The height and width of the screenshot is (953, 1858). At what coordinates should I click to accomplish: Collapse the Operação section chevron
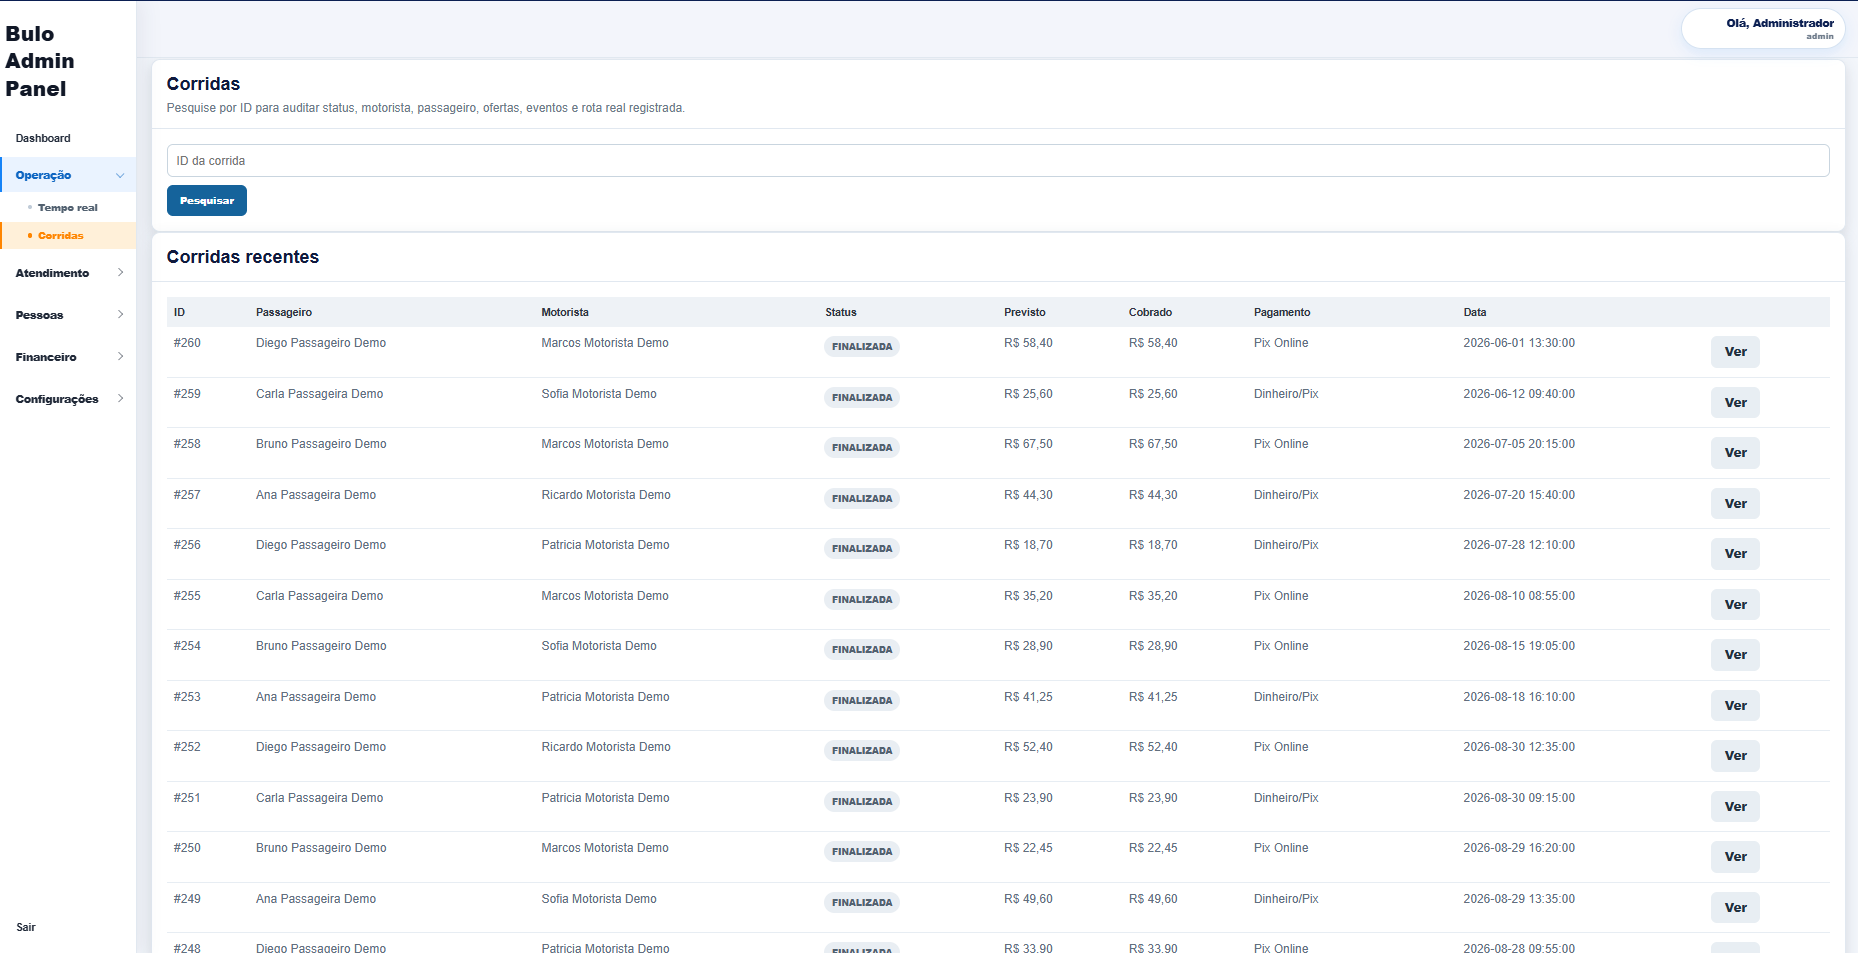pyautogui.click(x=120, y=175)
